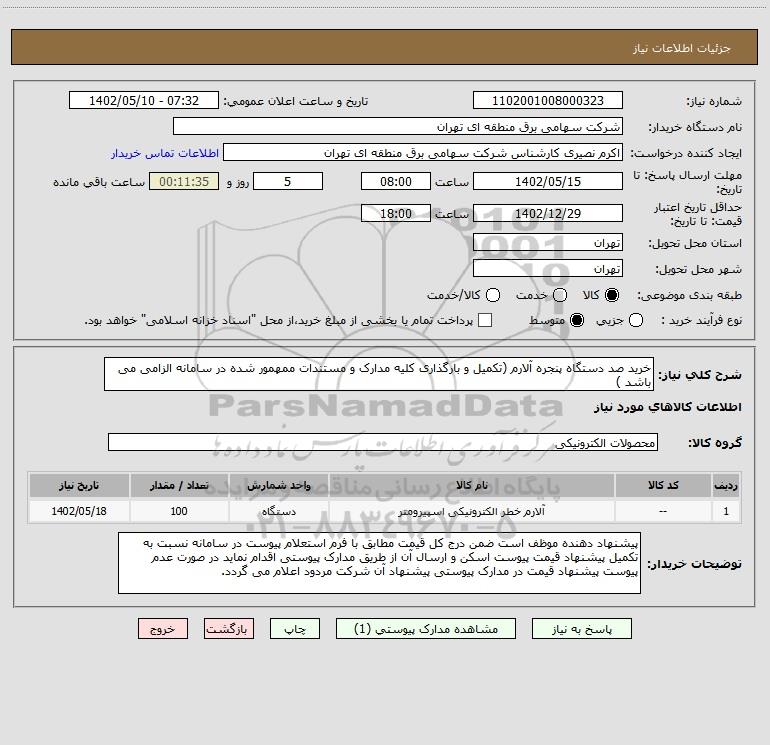Select the کالا/خدمت radio button
This screenshot has width=770, height=745.
pos(493,295)
